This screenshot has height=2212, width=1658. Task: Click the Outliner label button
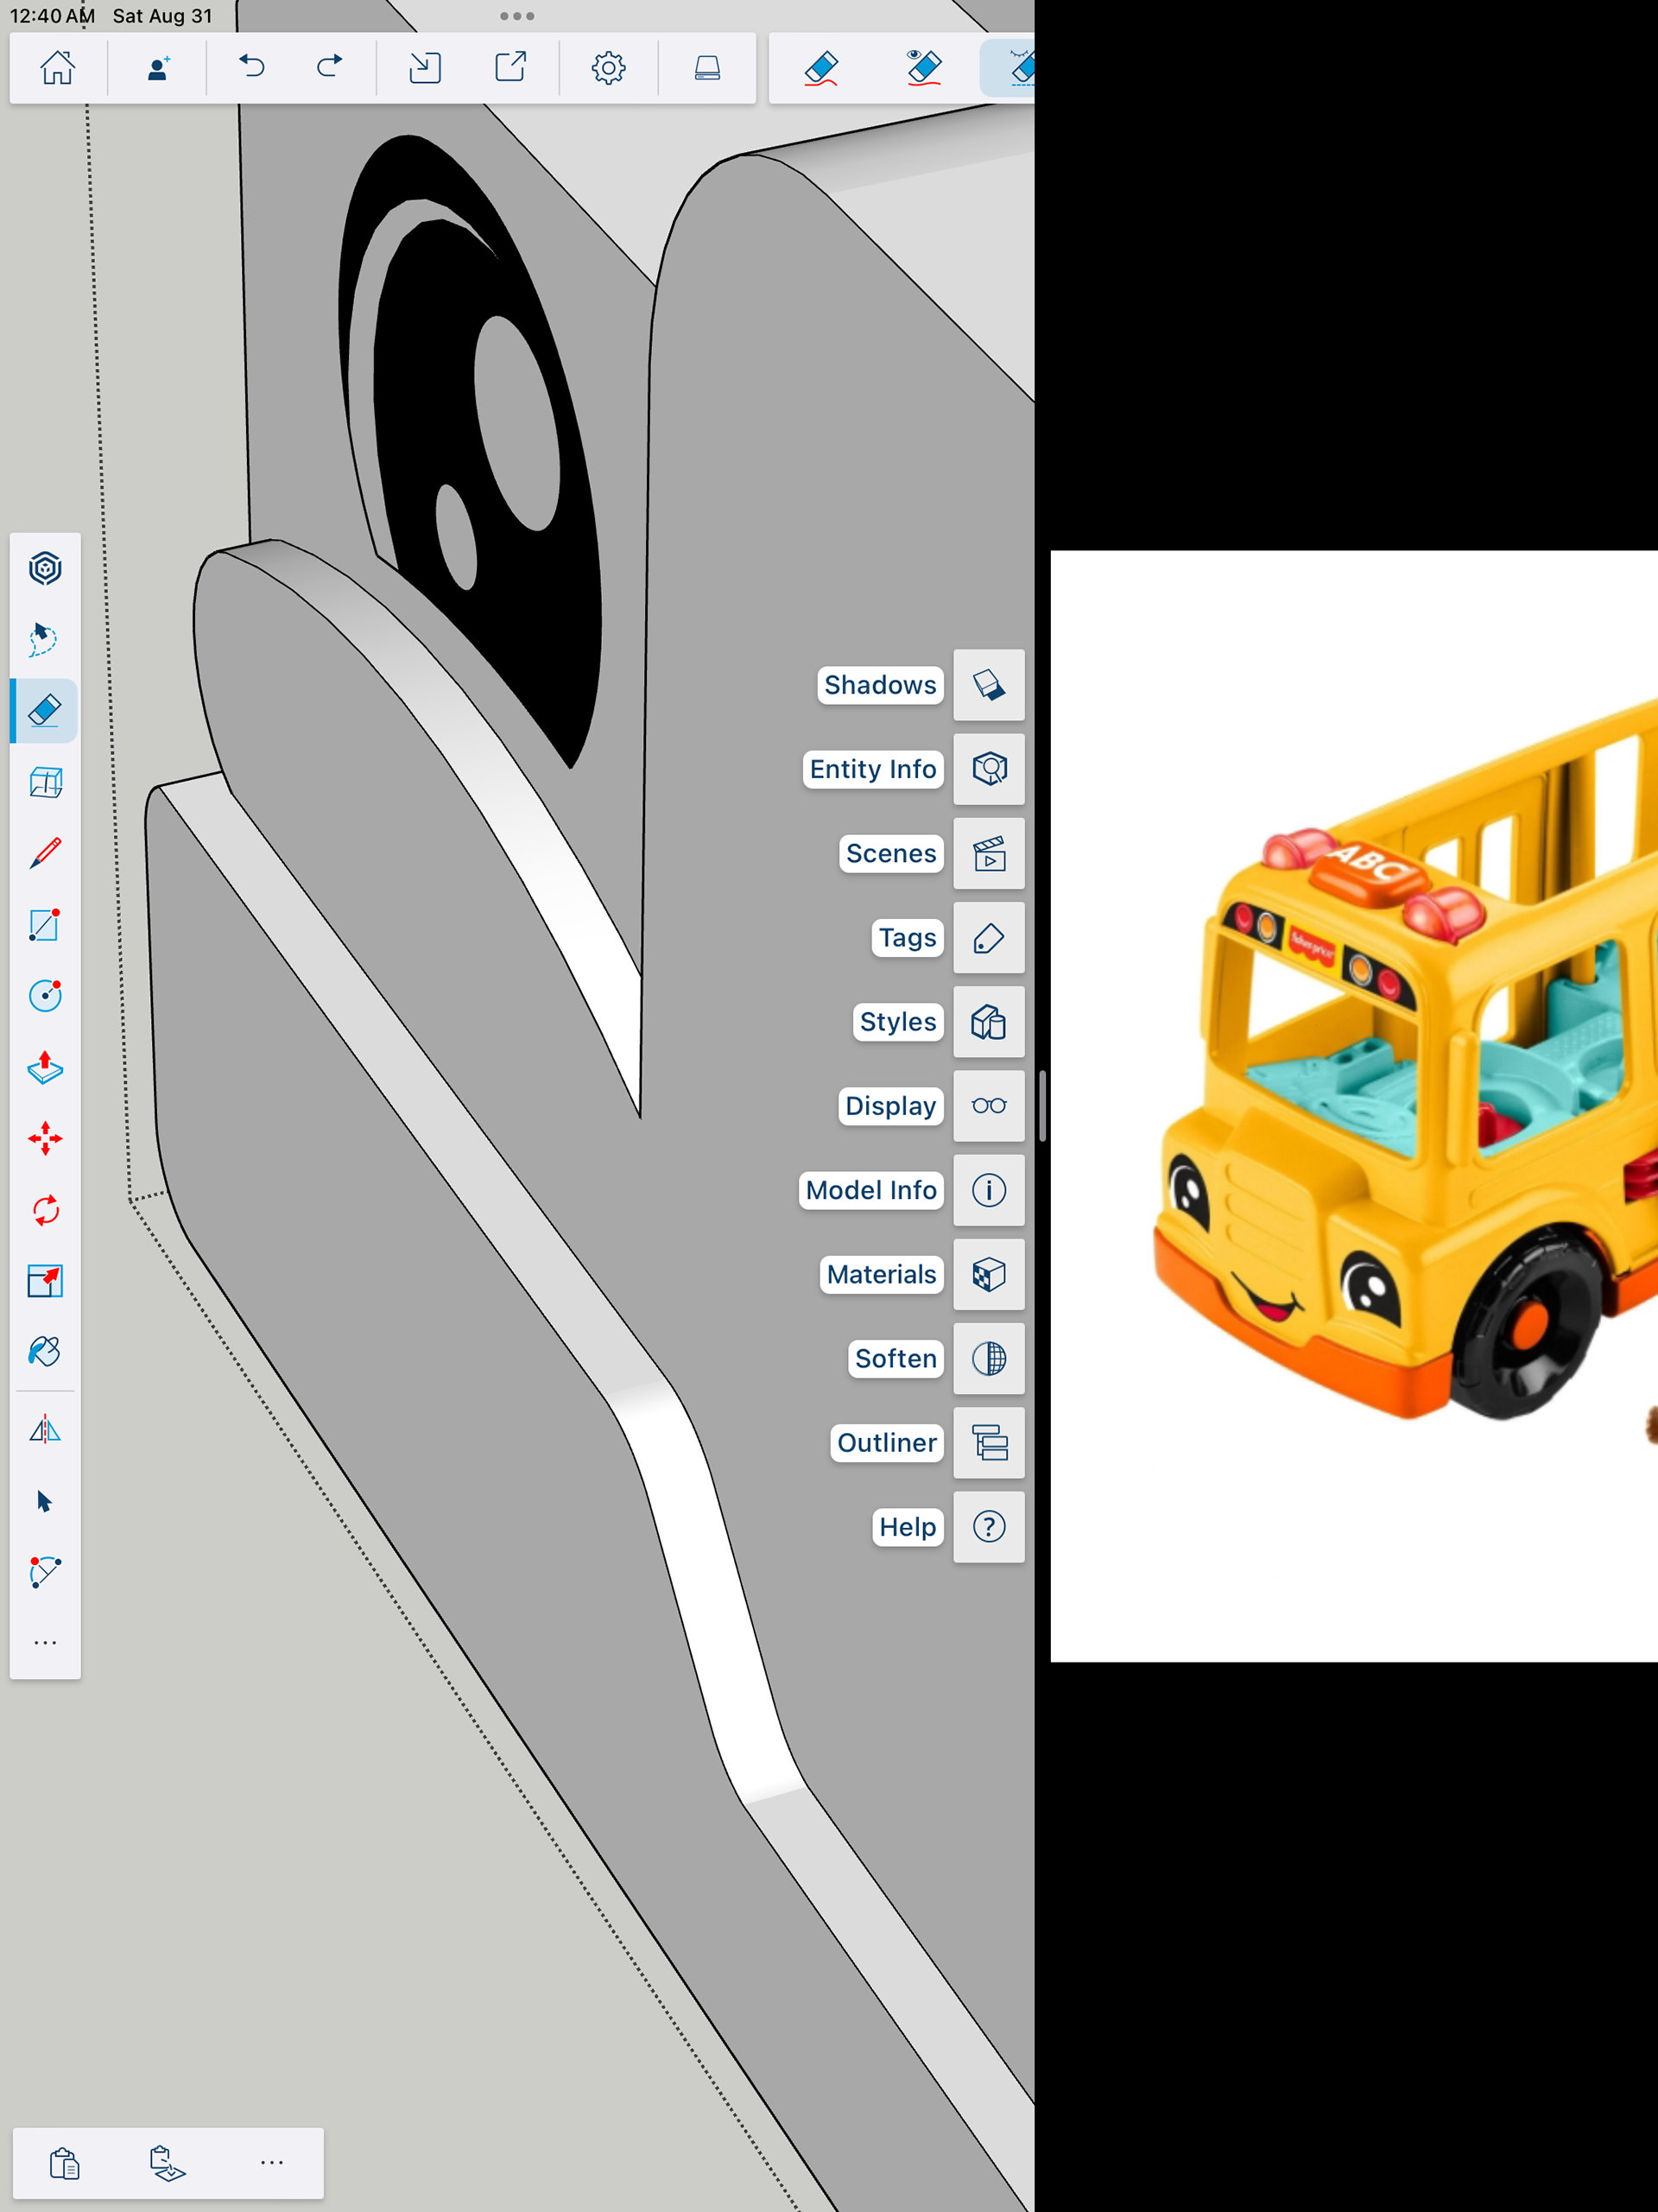click(886, 1443)
